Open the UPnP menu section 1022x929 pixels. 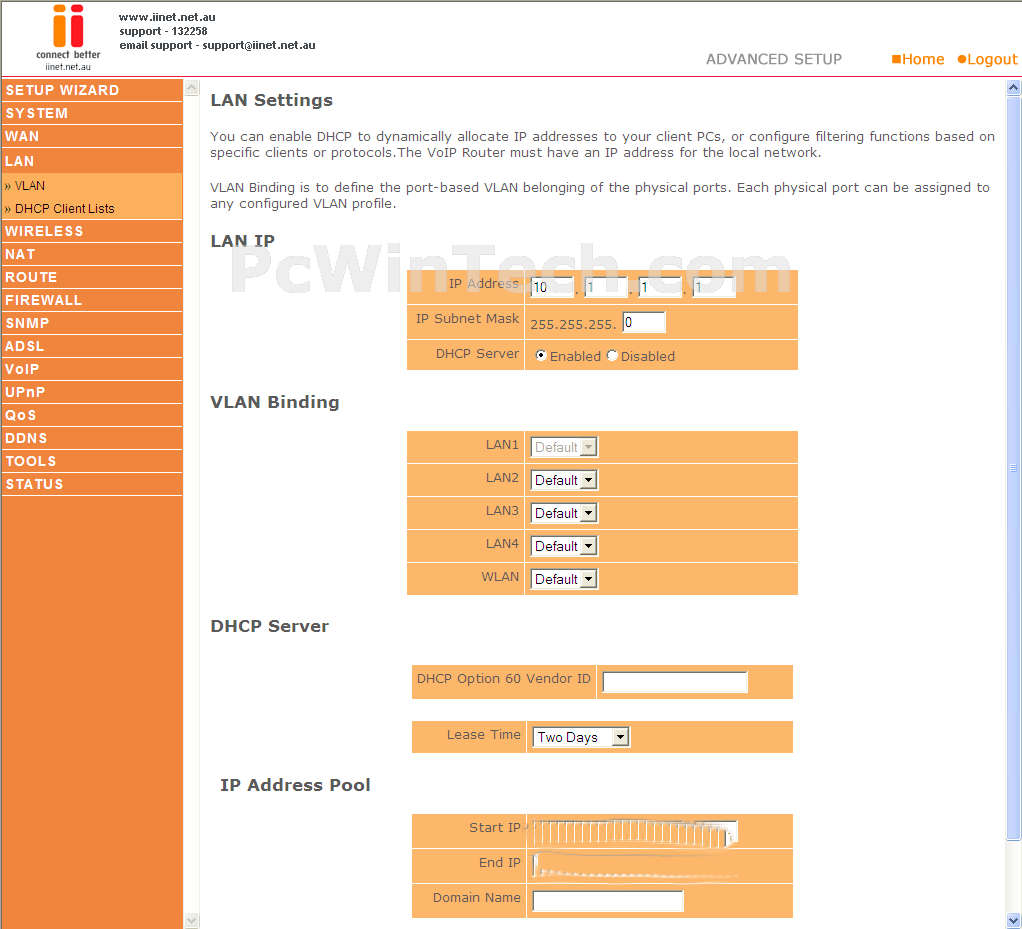pyautogui.click(x=92, y=392)
